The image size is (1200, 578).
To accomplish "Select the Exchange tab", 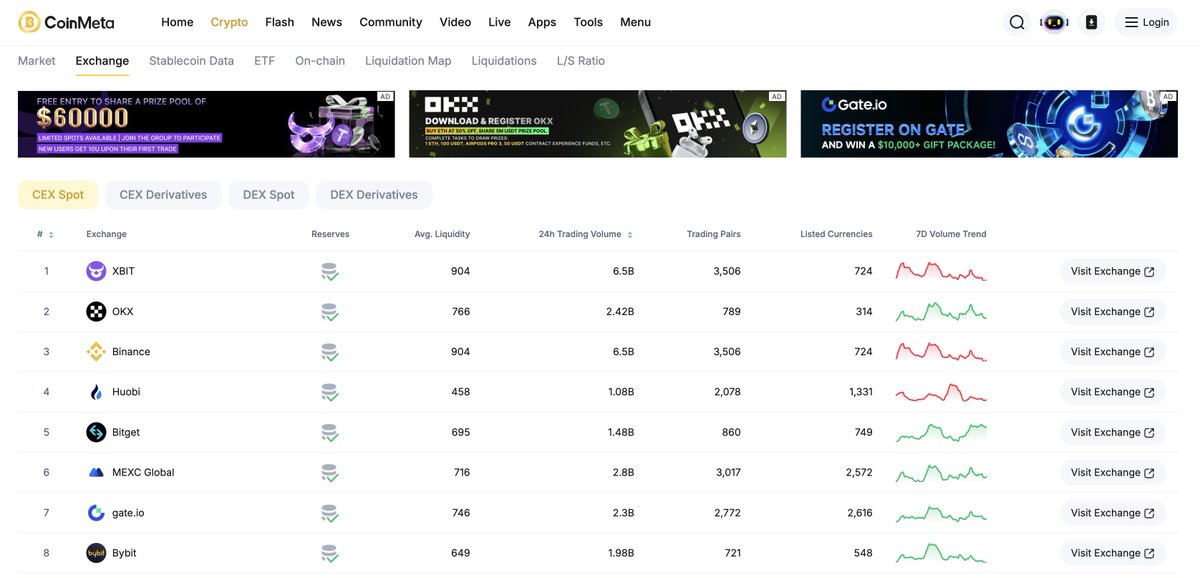I will tap(102, 61).
